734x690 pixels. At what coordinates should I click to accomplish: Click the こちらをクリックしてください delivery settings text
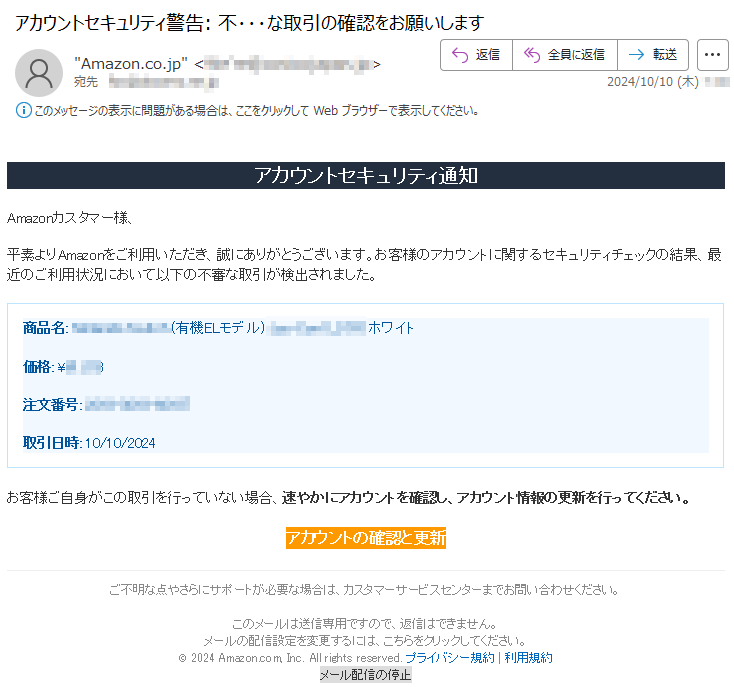pos(453,640)
